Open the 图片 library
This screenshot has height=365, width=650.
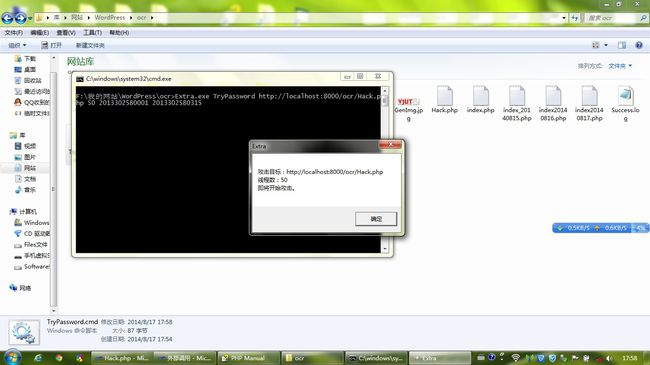tap(26, 157)
